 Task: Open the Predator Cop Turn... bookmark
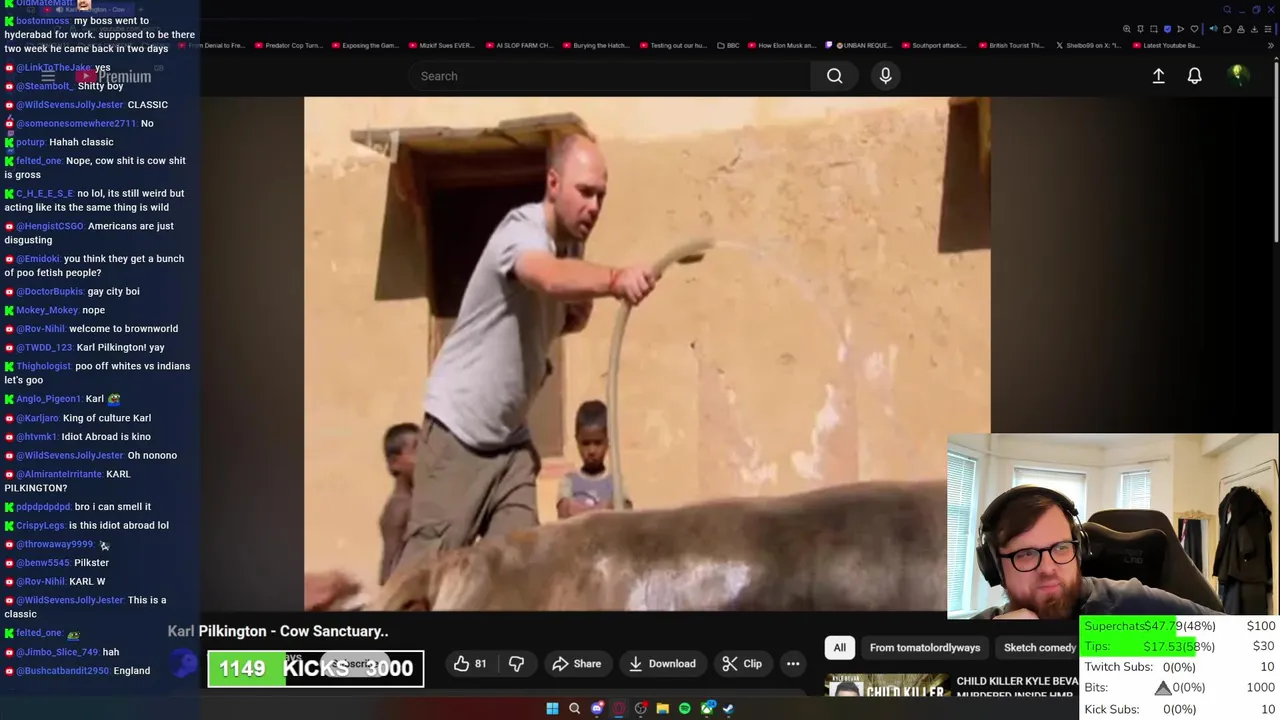pyautogui.click(x=289, y=45)
